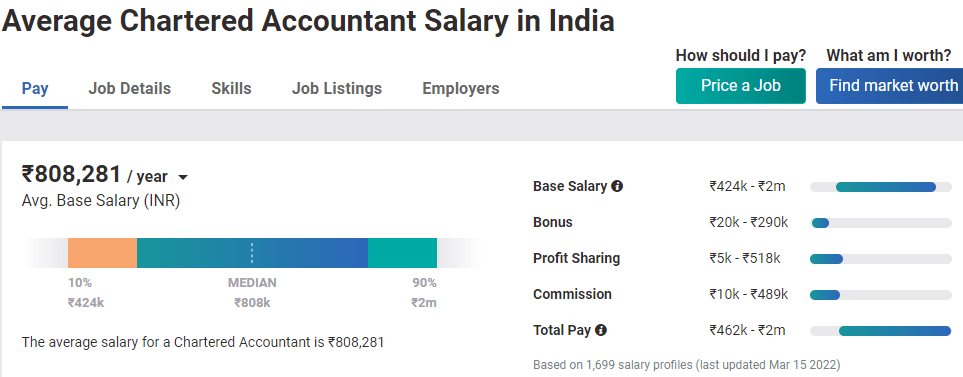Select the Job Listings tab
Viewport: 963px width, 377px height.
(x=337, y=88)
